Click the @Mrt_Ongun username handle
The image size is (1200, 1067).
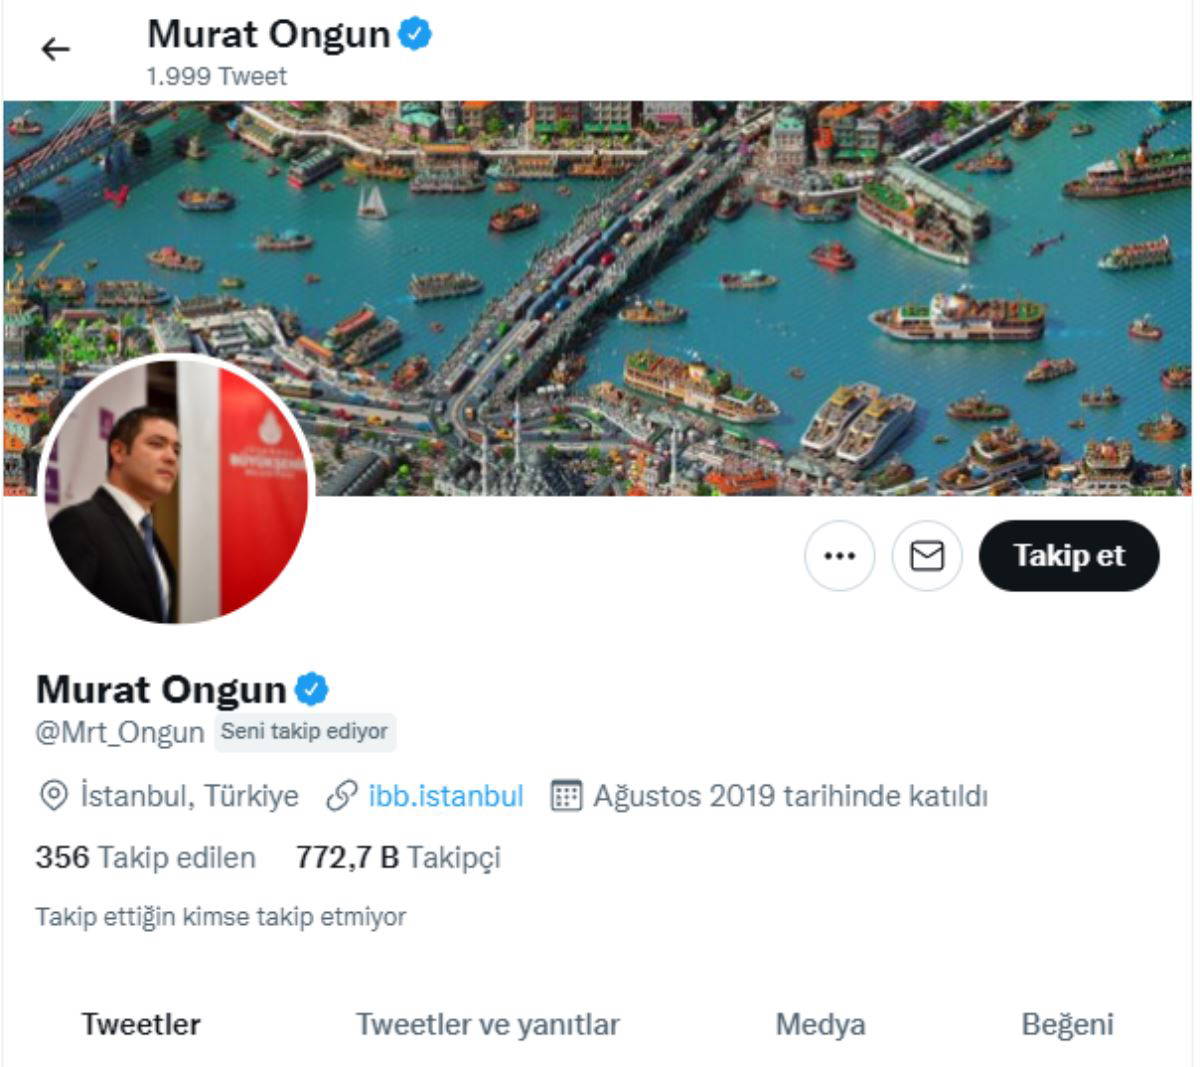pos(120,732)
